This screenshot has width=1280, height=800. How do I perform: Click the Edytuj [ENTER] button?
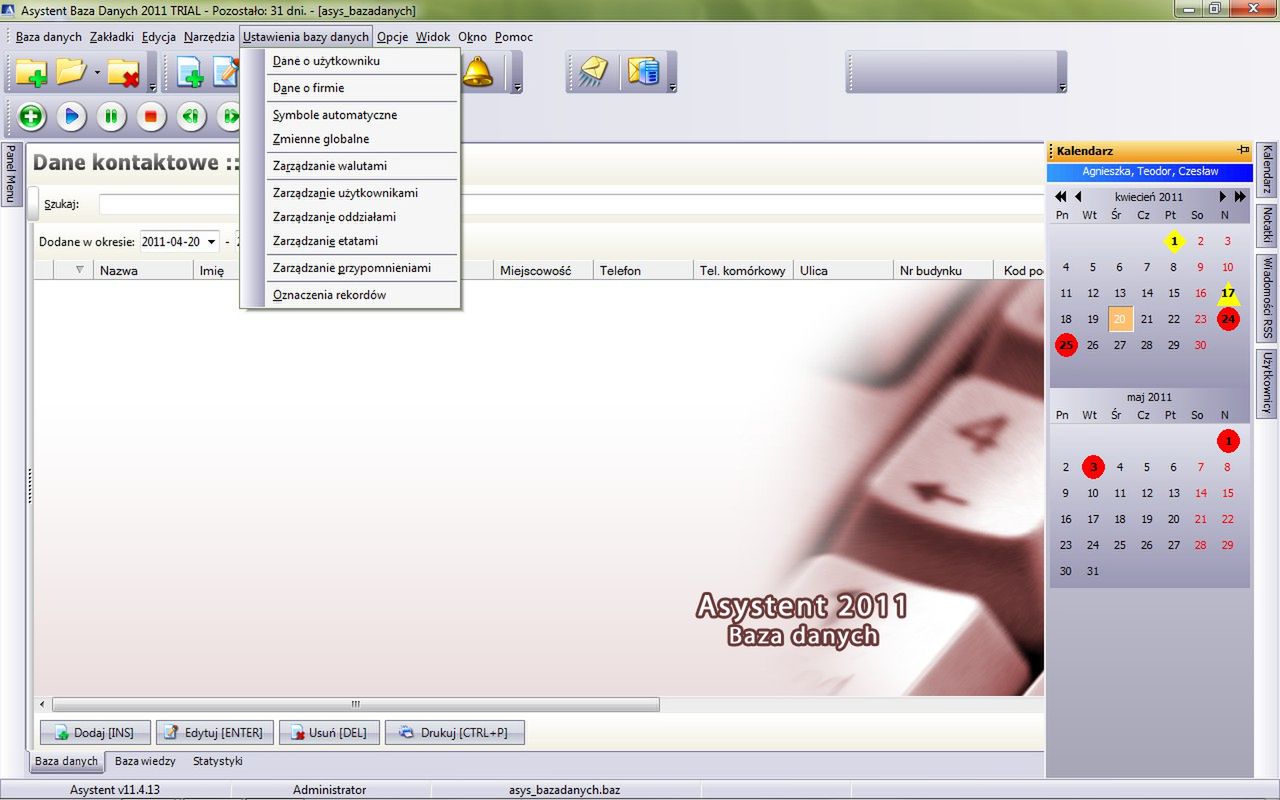(214, 733)
